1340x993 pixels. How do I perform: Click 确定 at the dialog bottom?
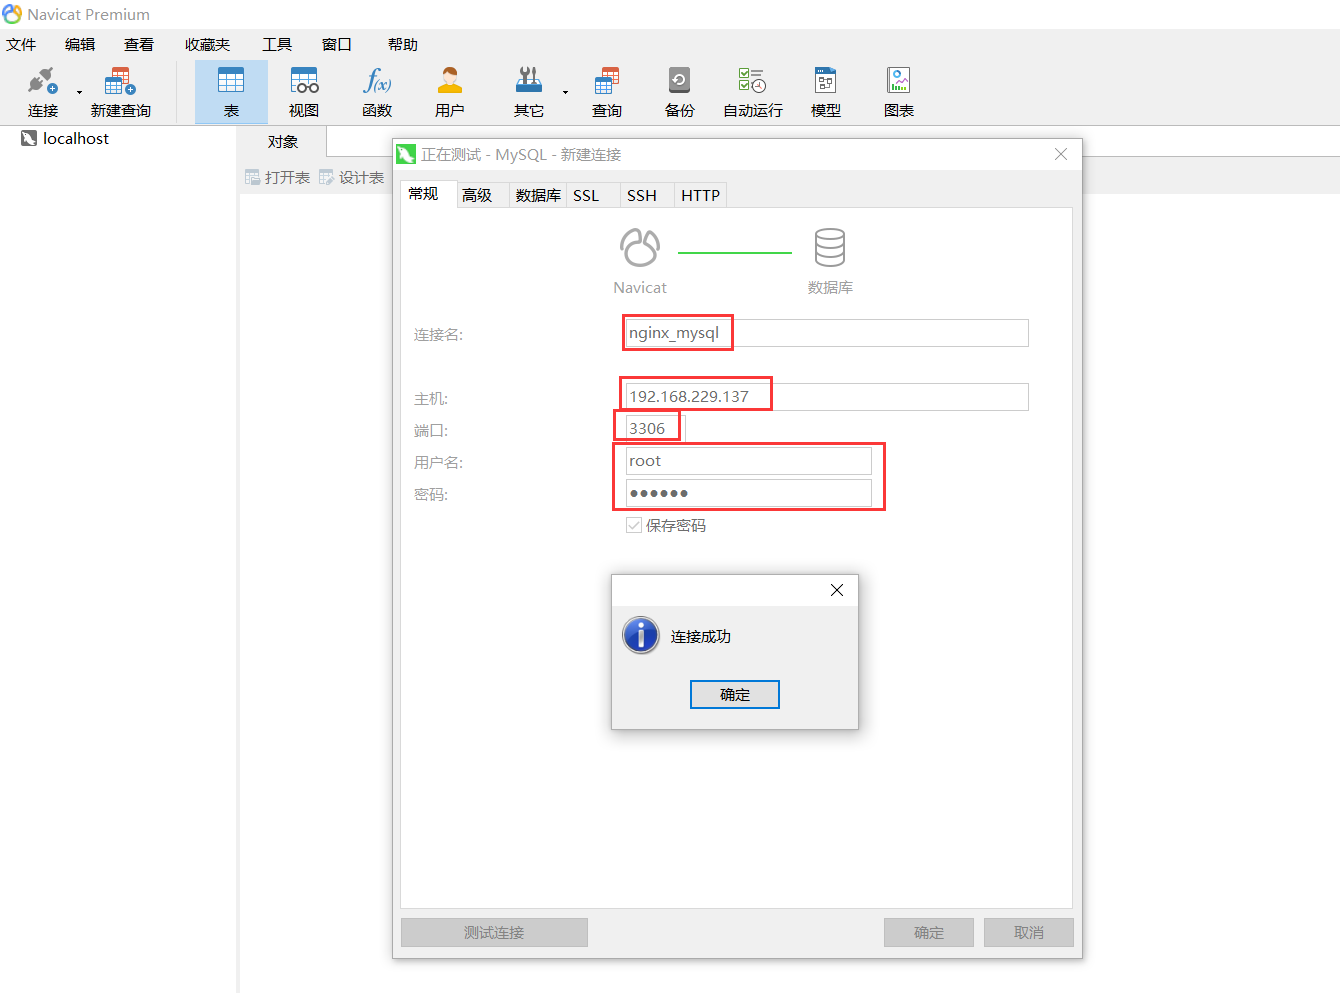pos(929,932)
